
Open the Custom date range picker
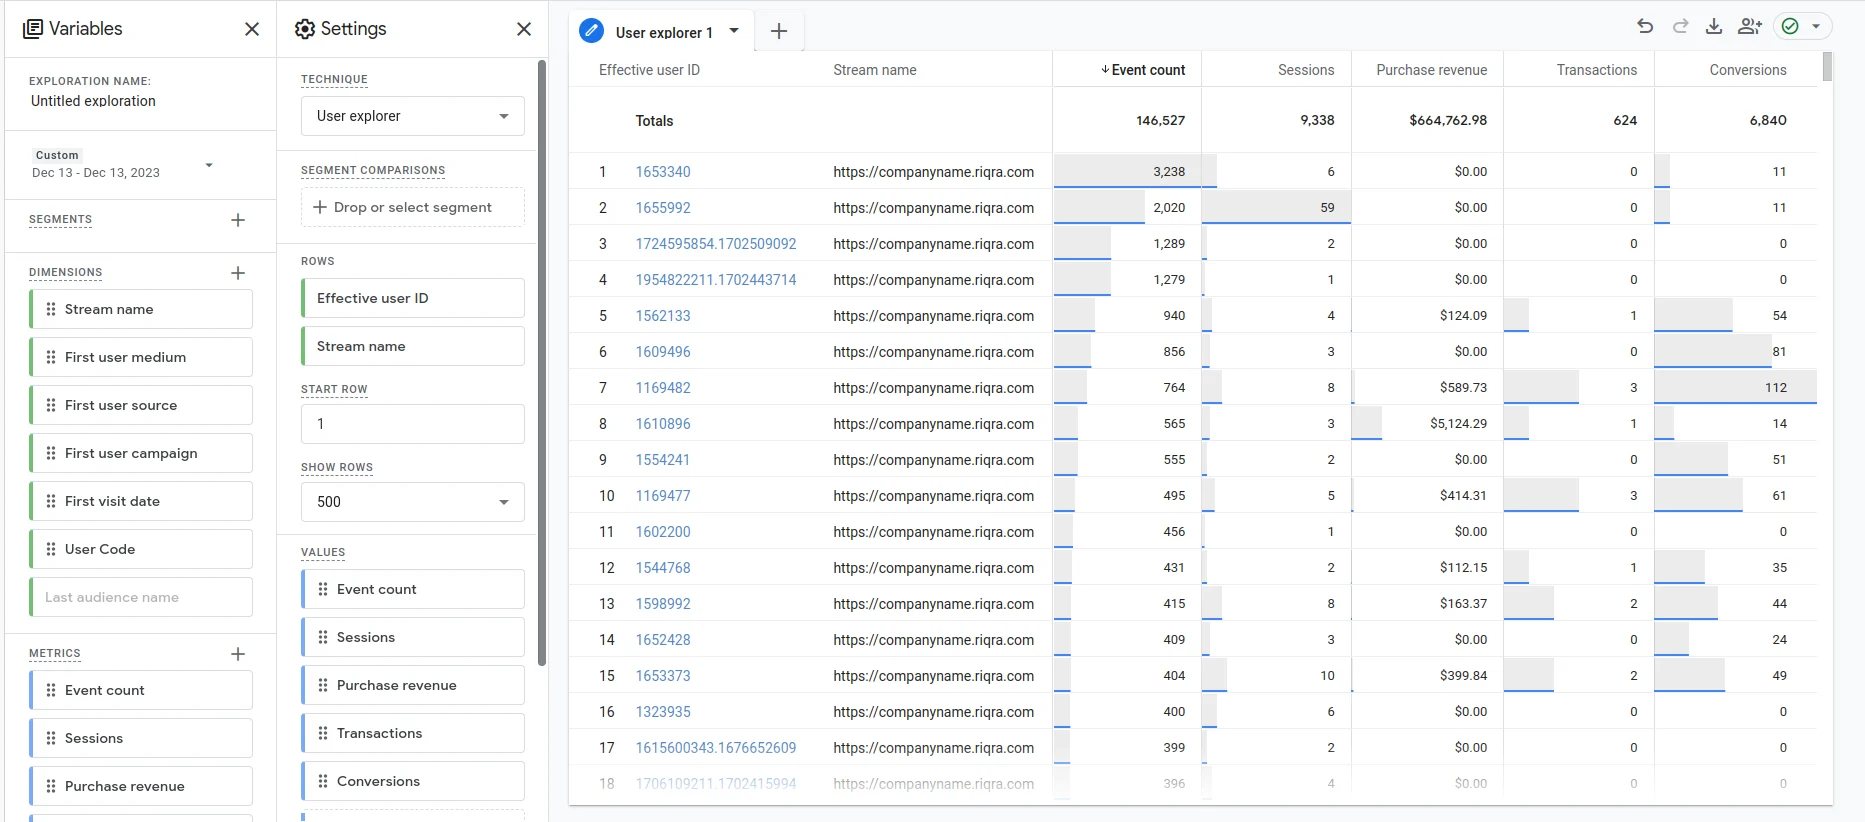(x=123, y=165)
